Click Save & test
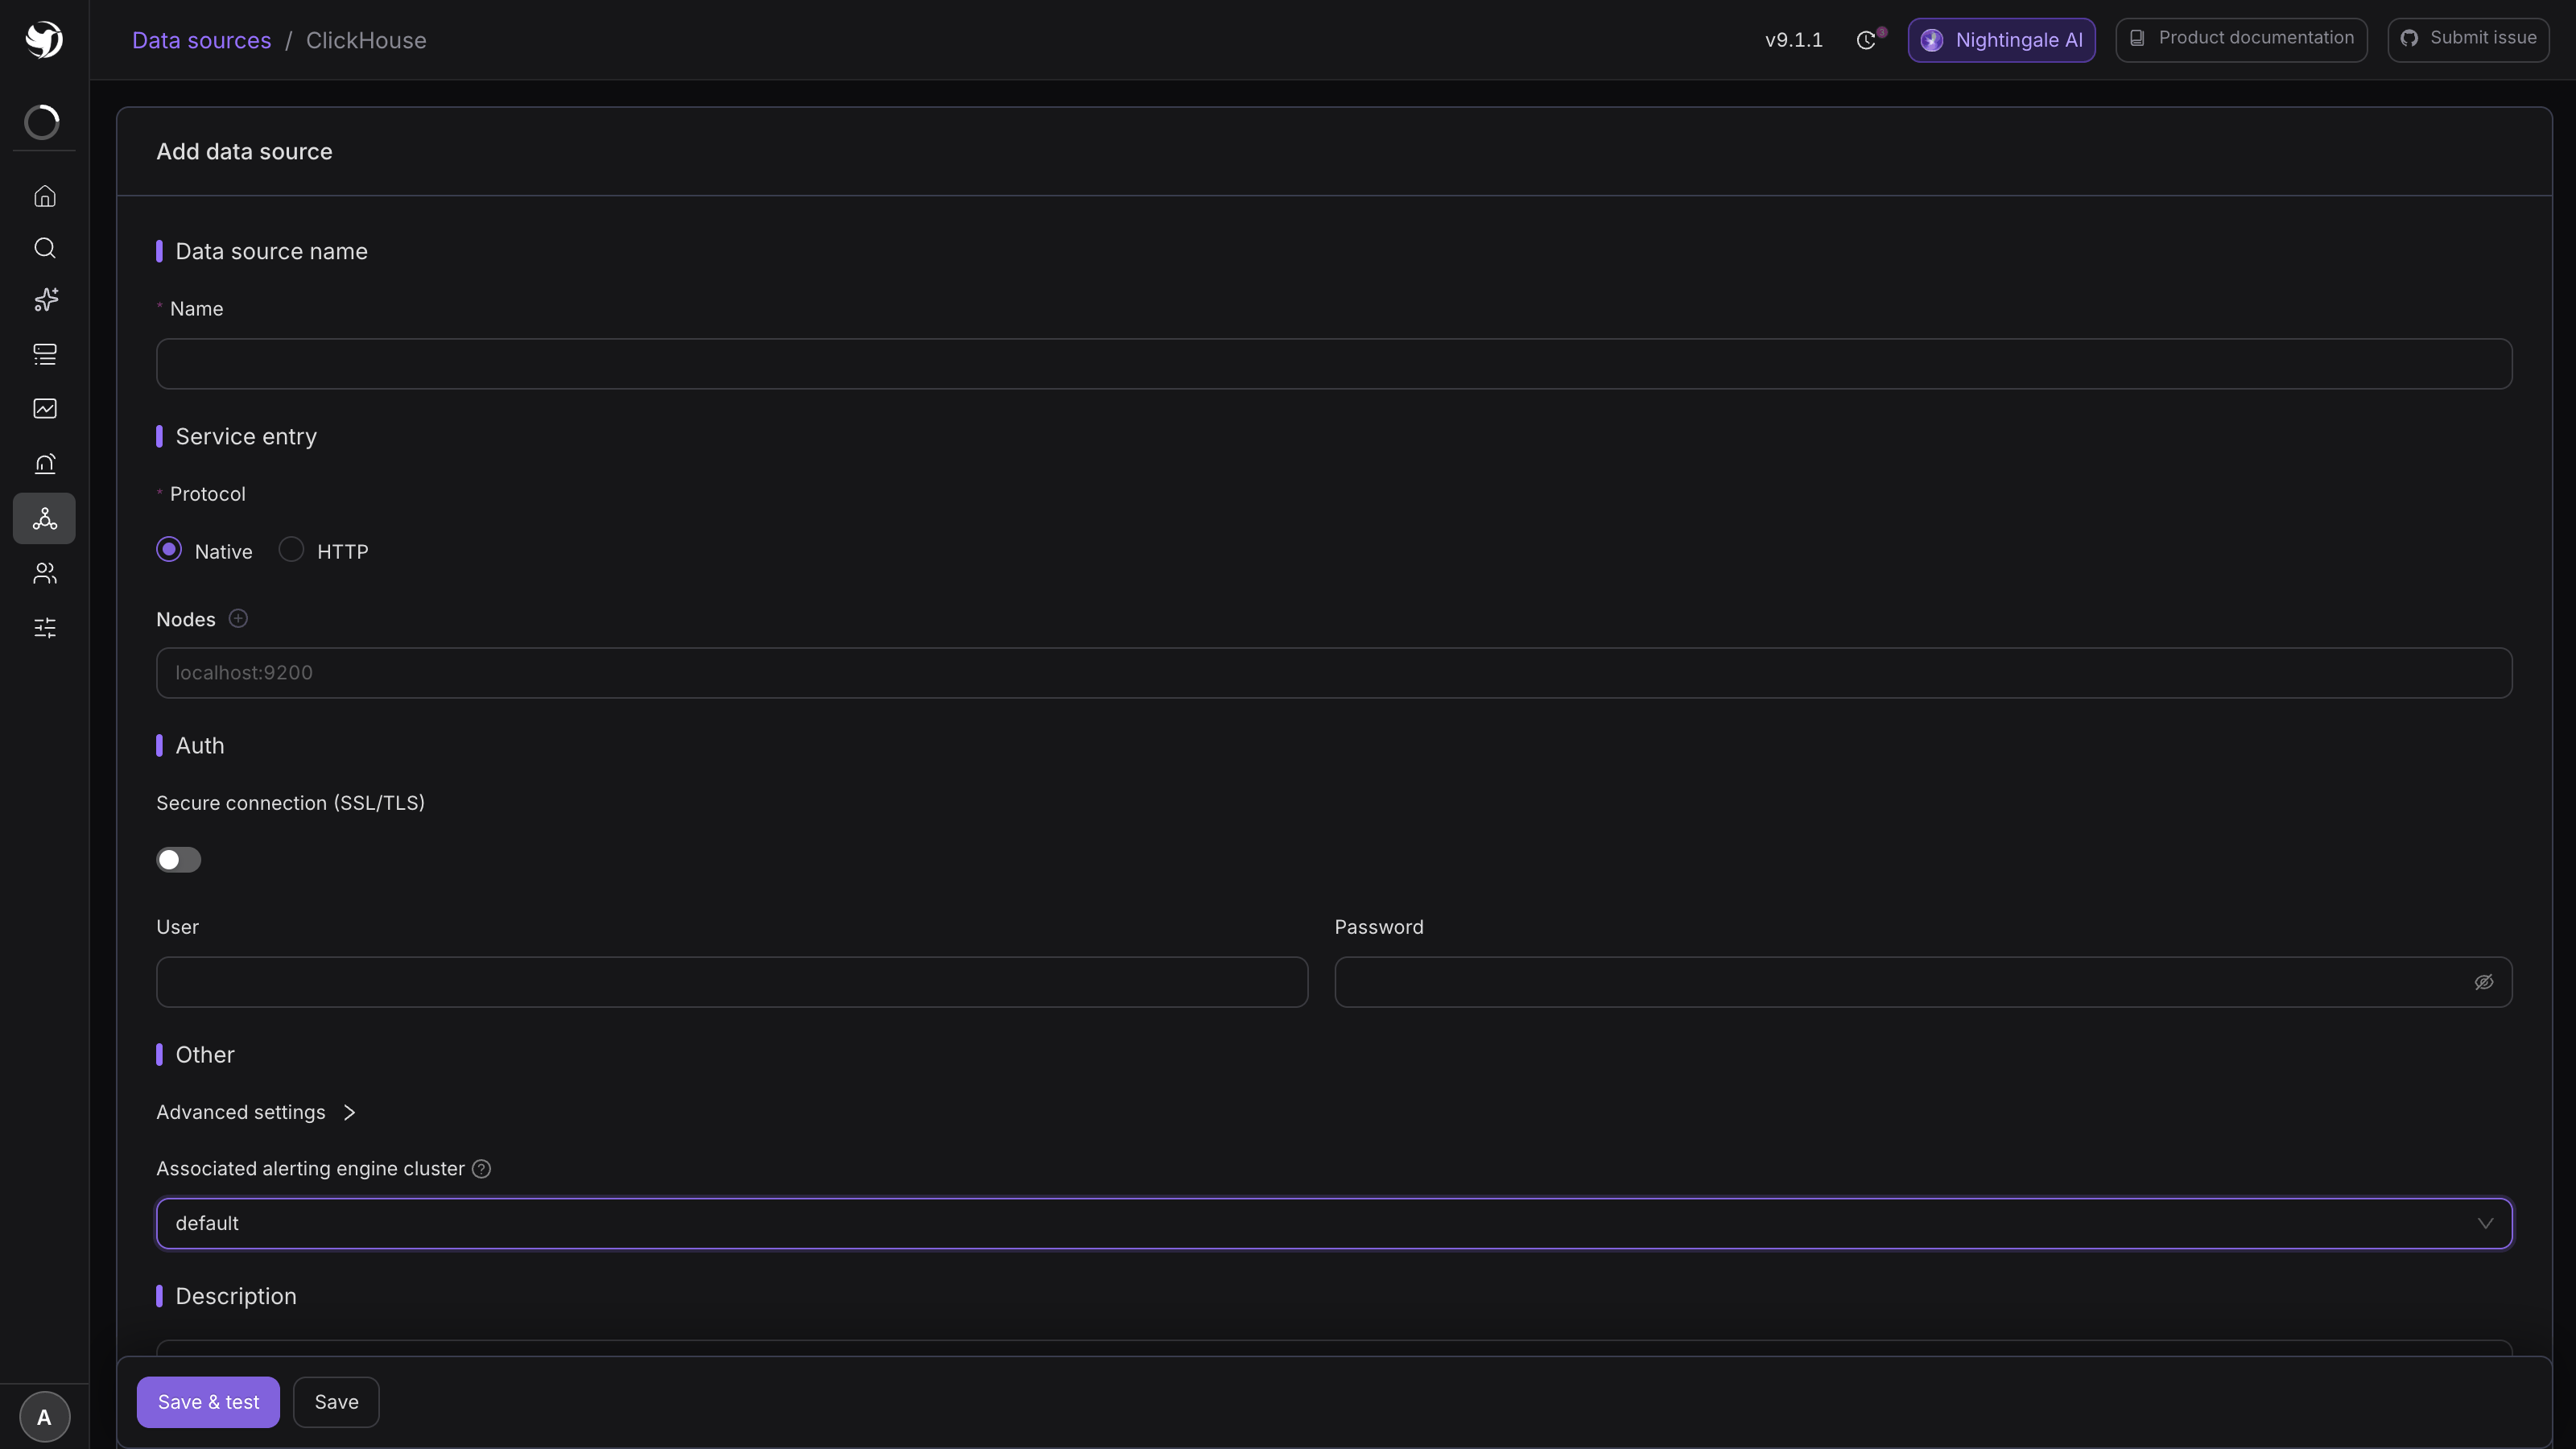Image resolution: width=2576 pixels, height=1449 pixels. [x=208, y=1402]
